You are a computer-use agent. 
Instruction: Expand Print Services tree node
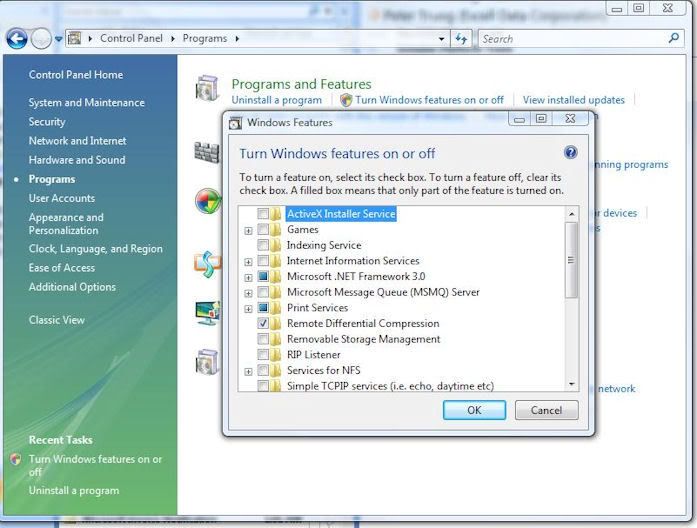tap(248, 309)
